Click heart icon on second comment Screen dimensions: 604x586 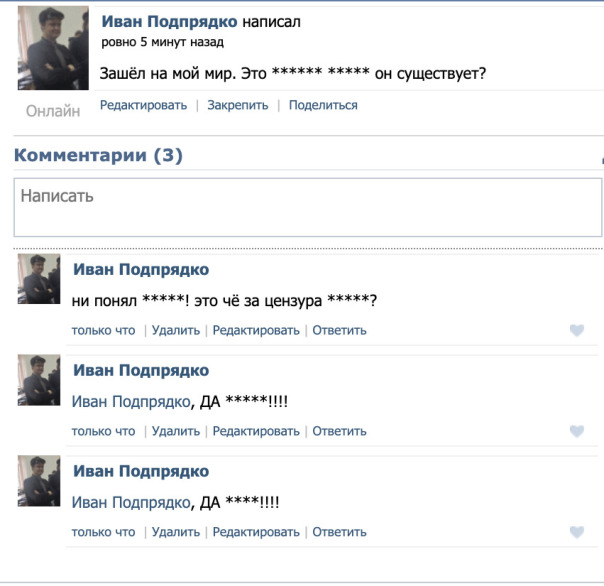(577, 432)
